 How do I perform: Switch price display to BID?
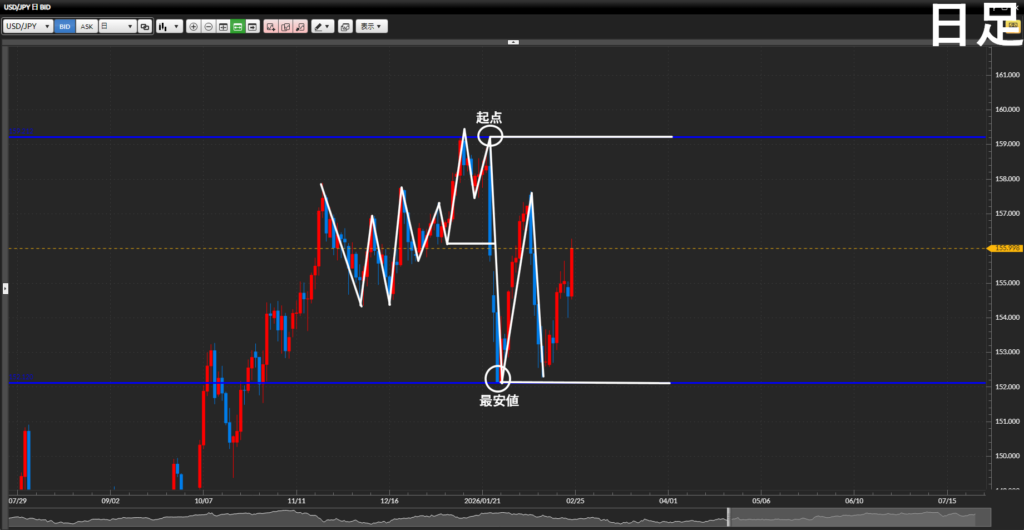coord(65,26)
